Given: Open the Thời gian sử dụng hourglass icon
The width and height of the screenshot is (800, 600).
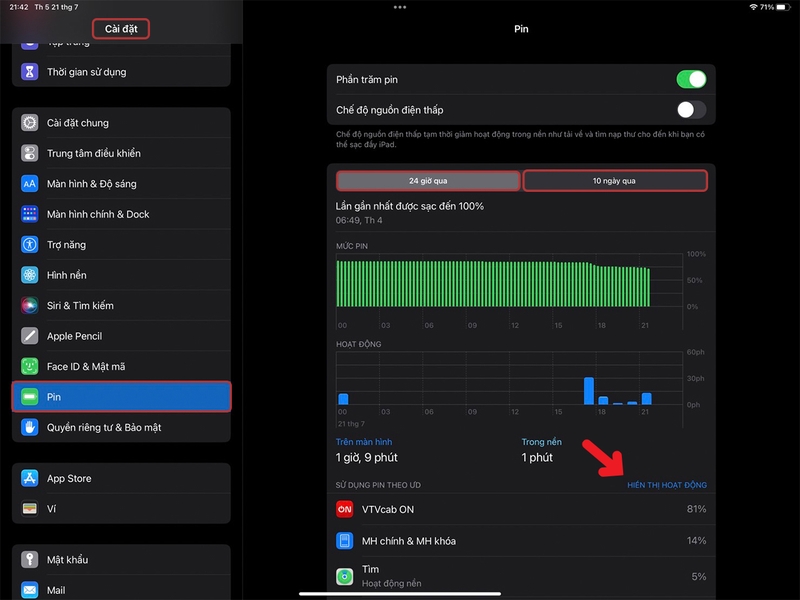Looking at the screenshot, I should click(x=30, y=72).
